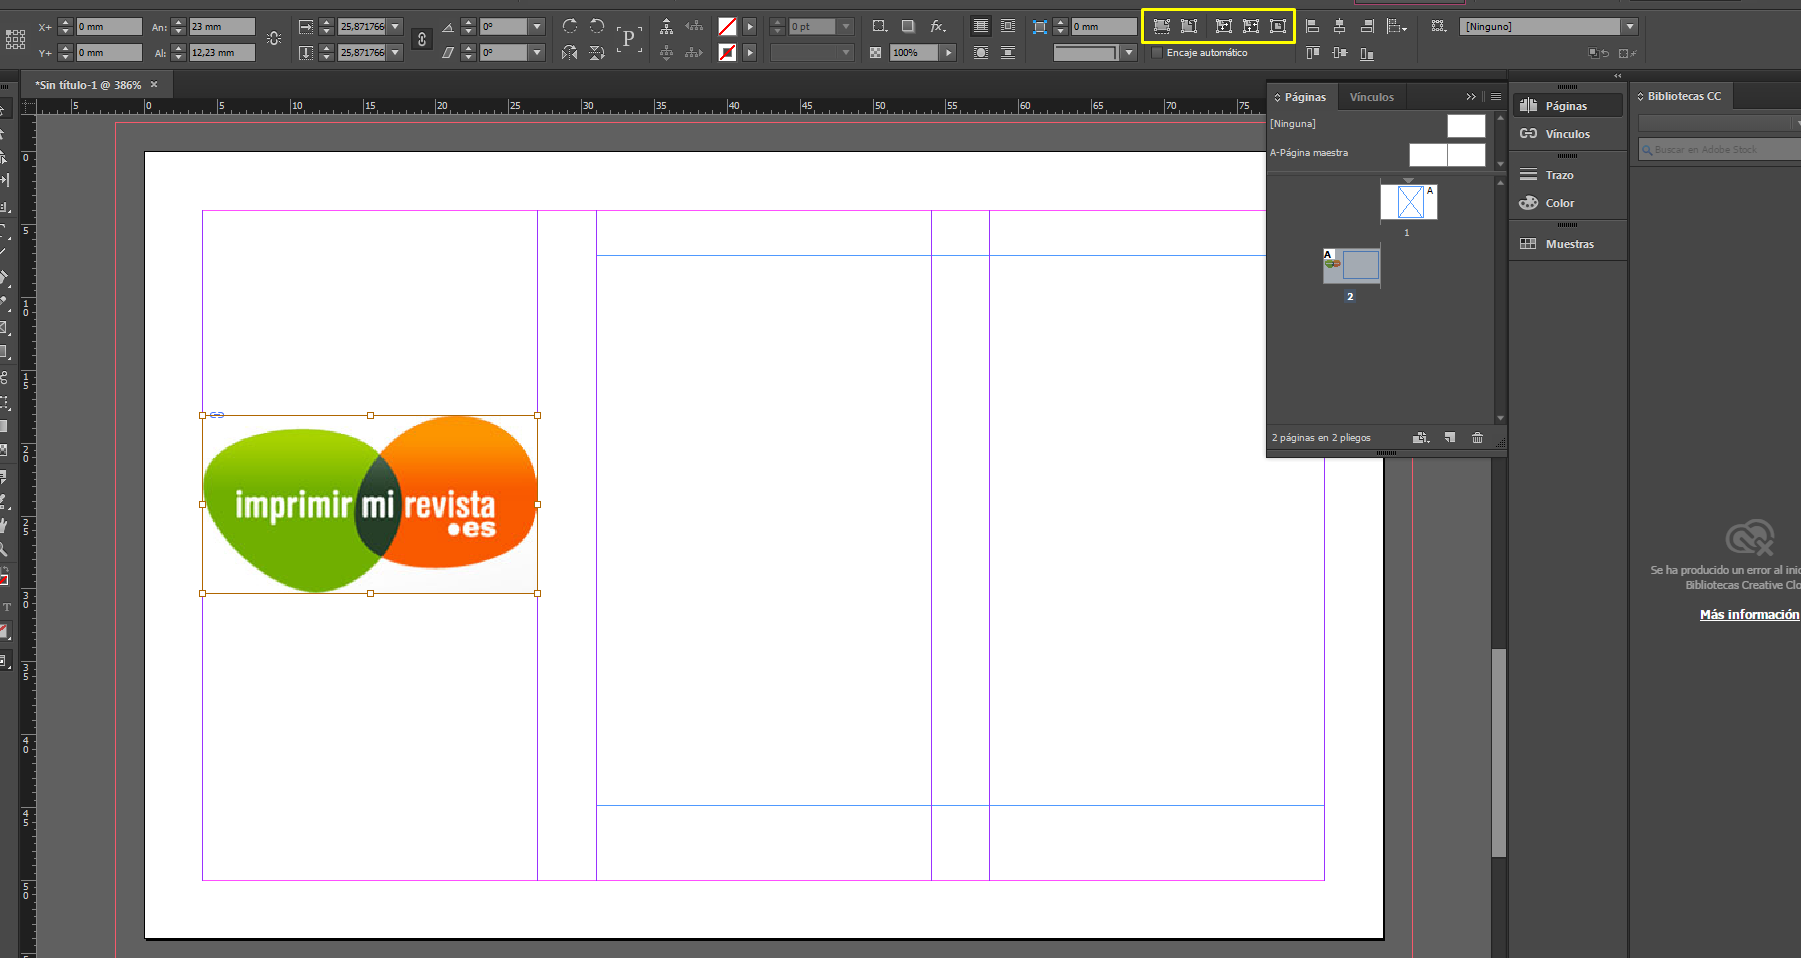Select the [Ninguna] master row
This screenshot has width=1801, height=958.
point(1378,124)
